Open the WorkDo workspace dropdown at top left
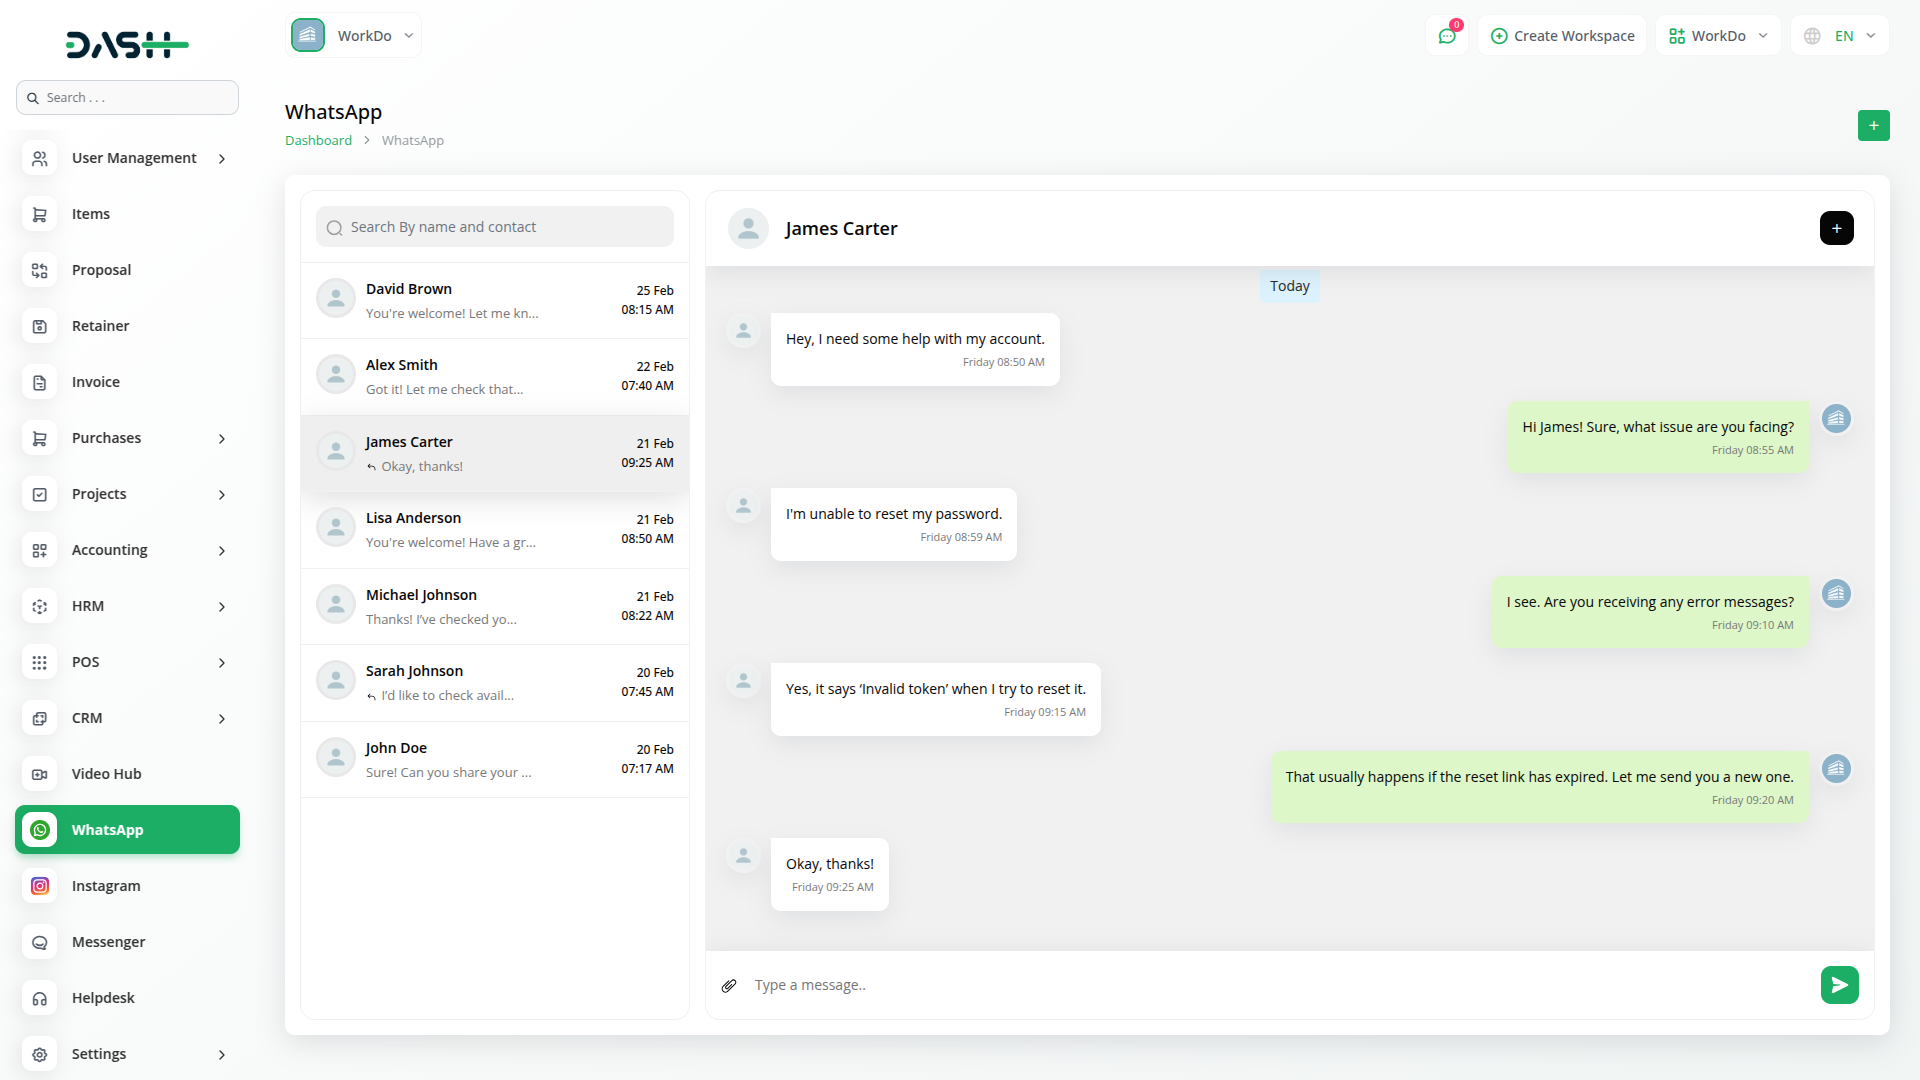Screen dimensions: 1920x1080 [x=354, y=36]
